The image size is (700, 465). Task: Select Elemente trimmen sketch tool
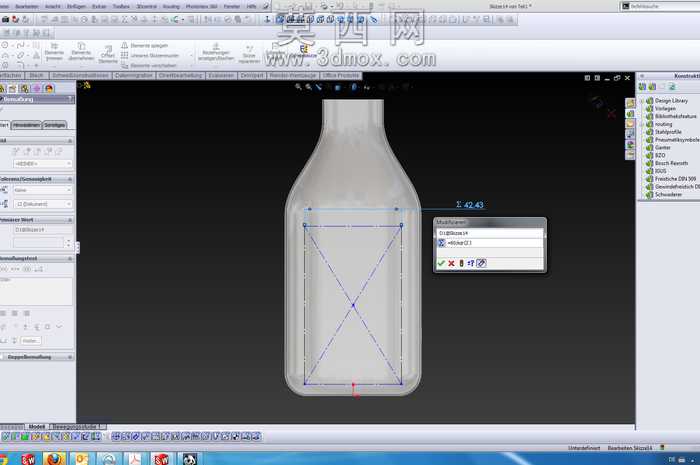(54, 51)
